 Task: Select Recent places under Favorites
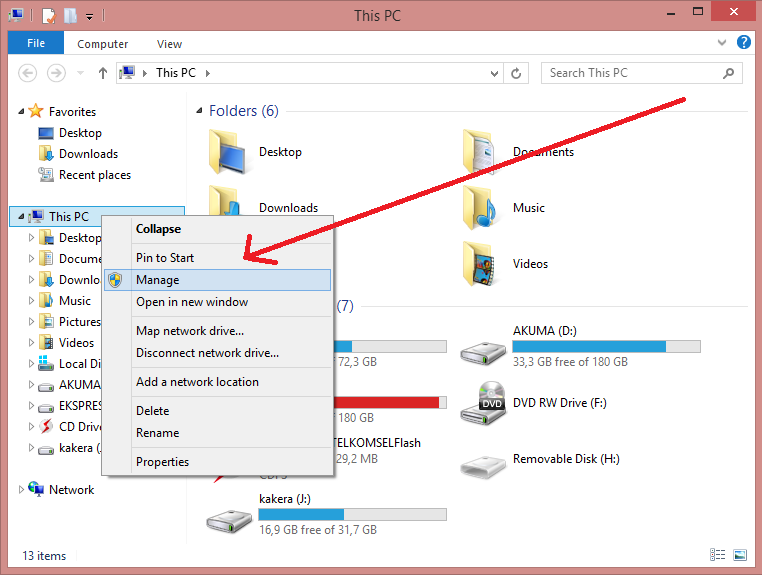point(95,175)
